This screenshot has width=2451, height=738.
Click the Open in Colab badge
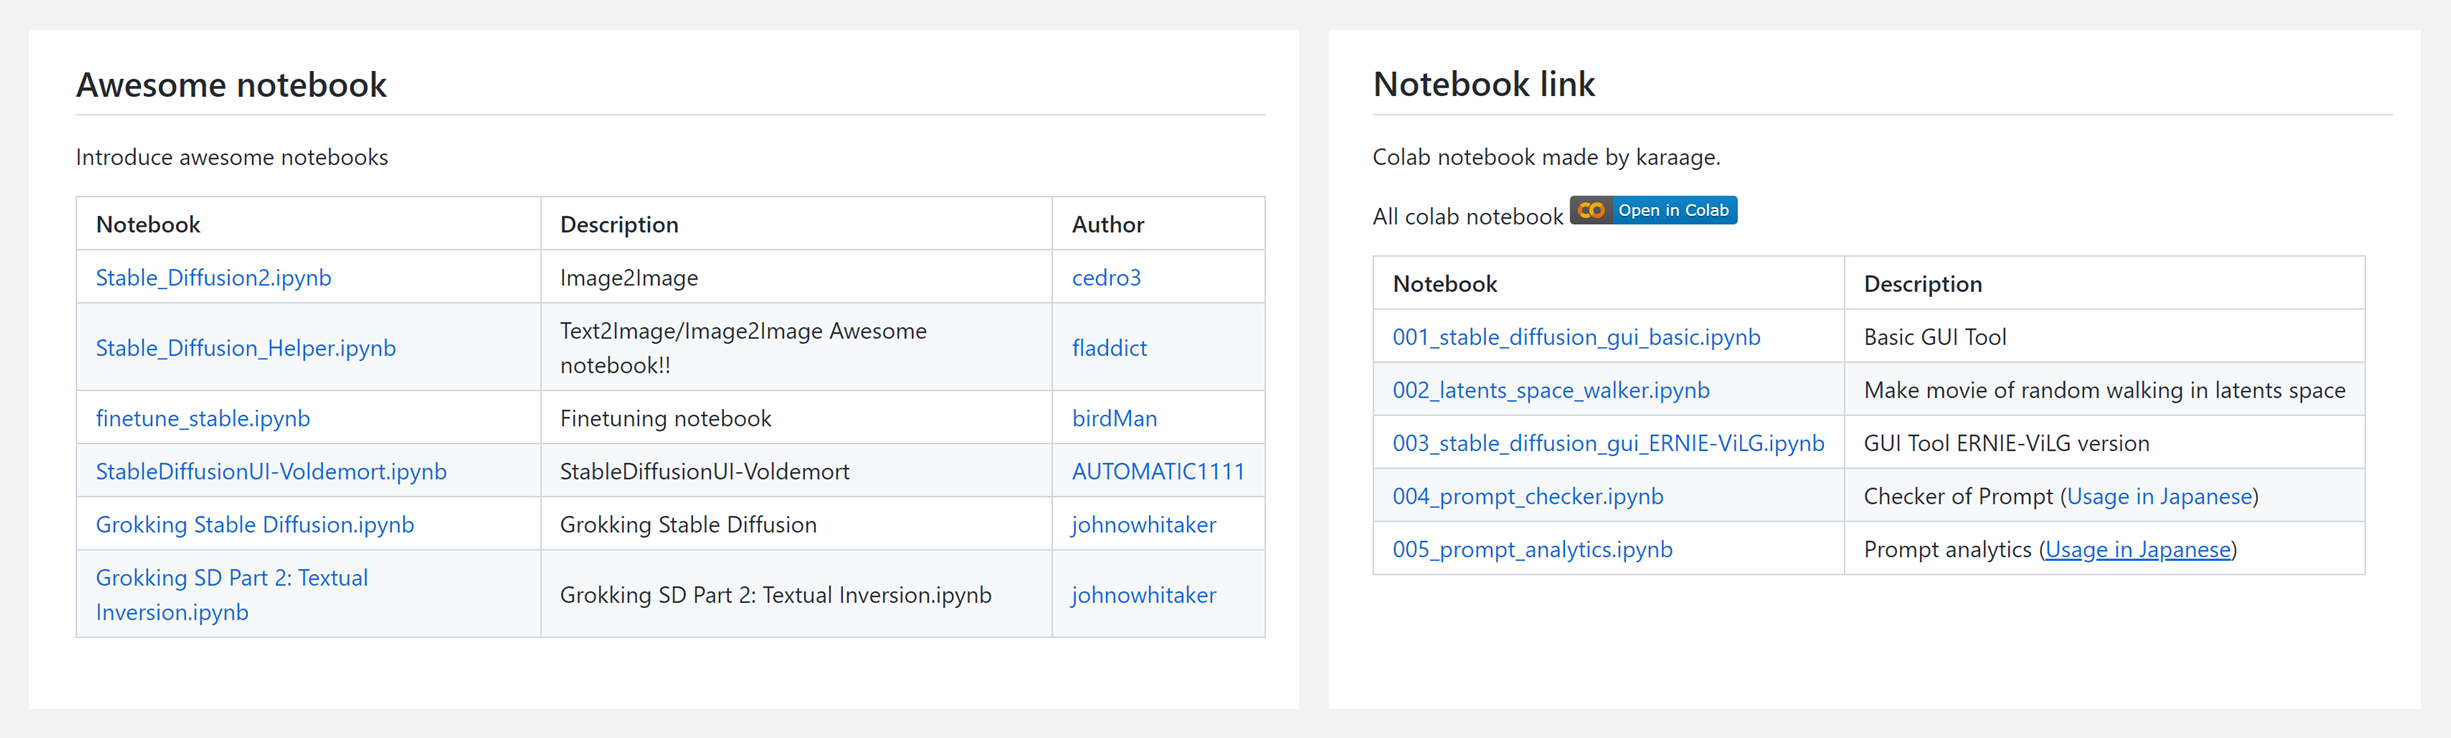[1653, 211]
